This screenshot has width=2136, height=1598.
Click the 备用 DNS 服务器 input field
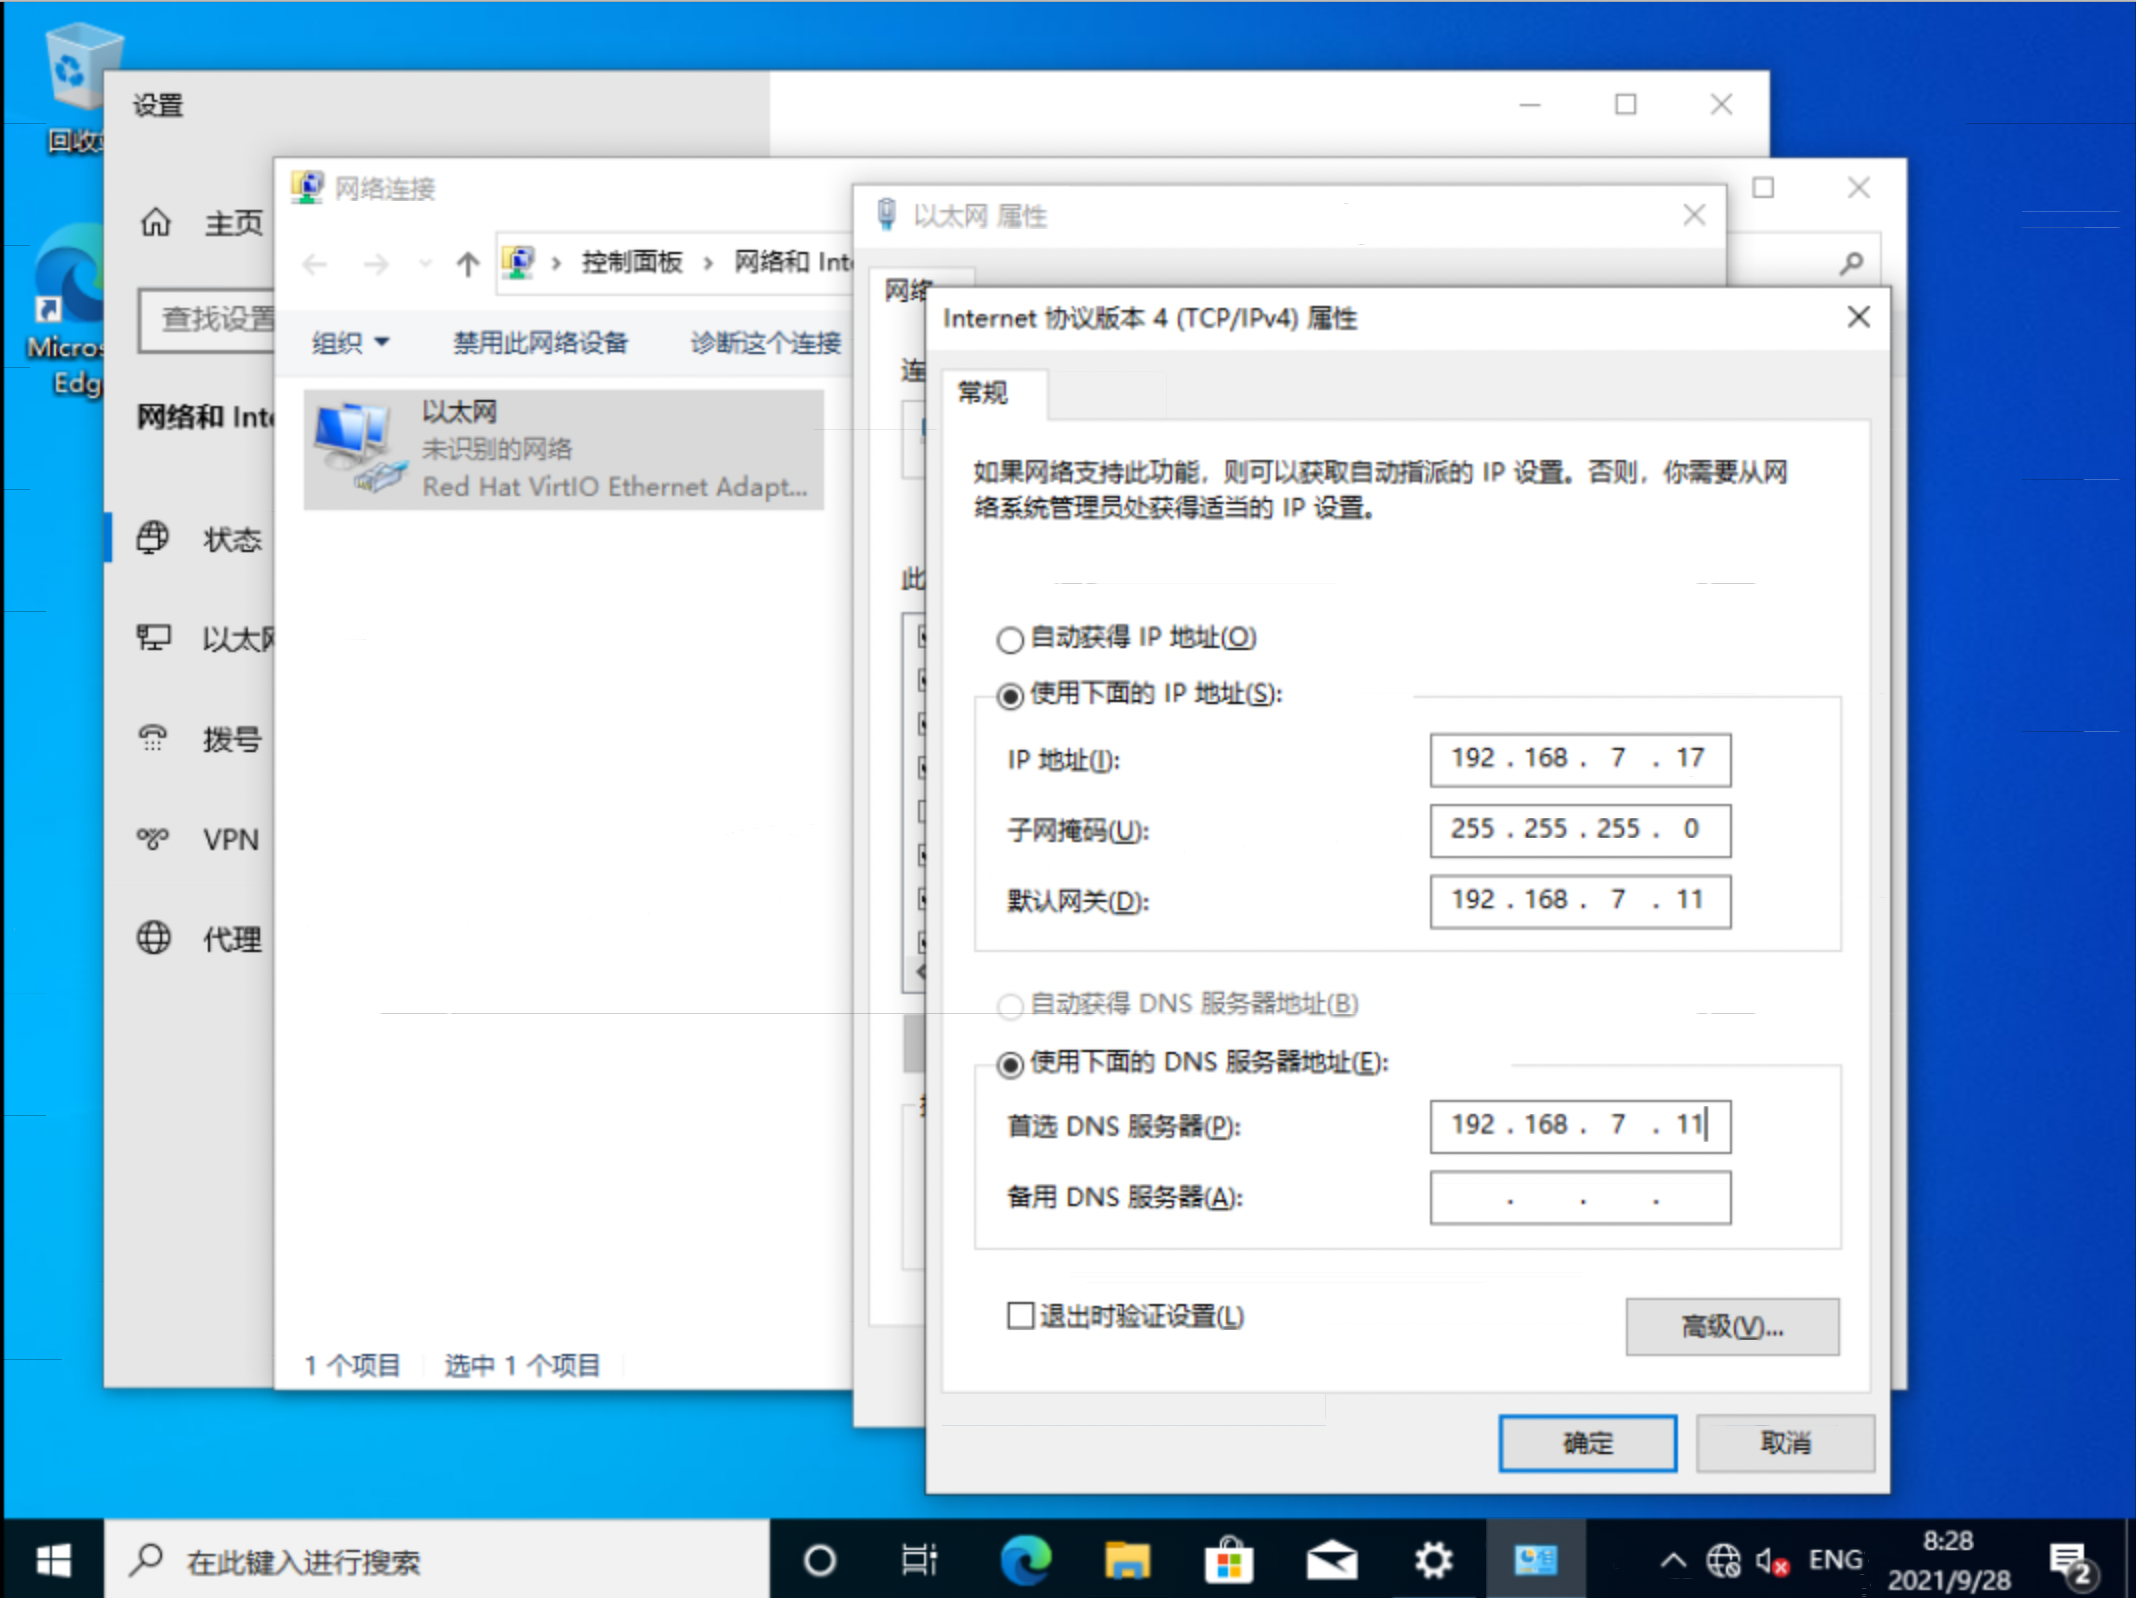tap(1579, 1198)
